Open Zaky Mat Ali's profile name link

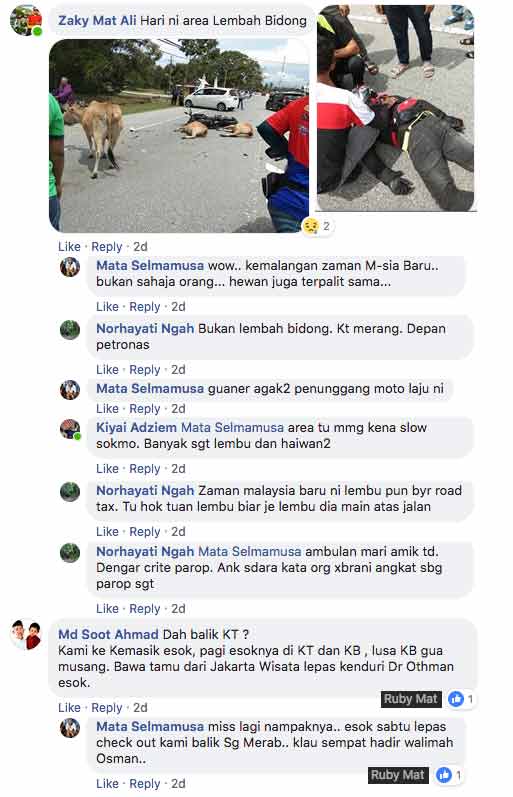click(x=97, y=20)
